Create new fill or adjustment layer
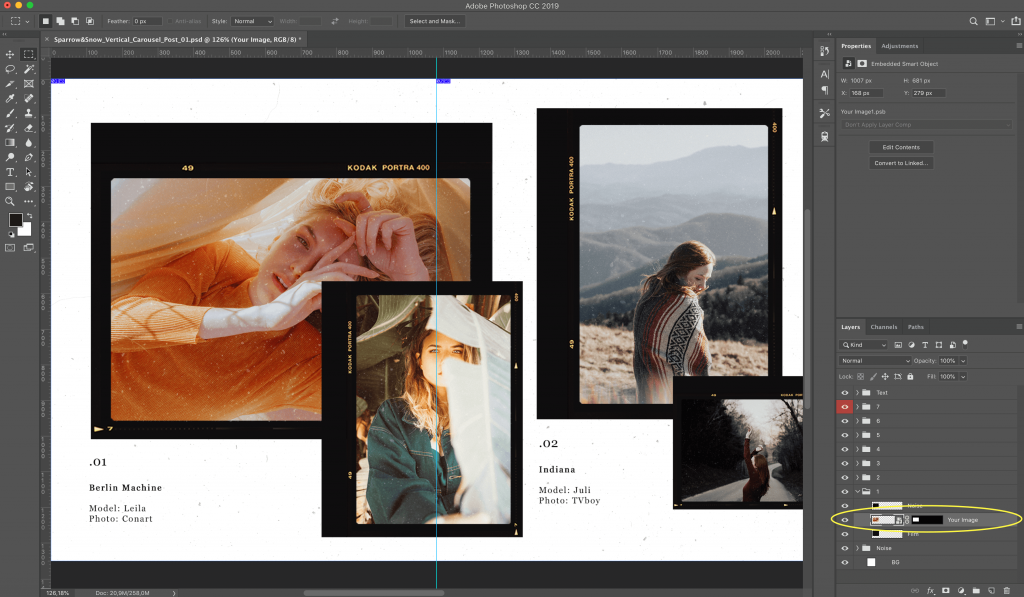This screenshot has height=597, width=1024. 961,590
